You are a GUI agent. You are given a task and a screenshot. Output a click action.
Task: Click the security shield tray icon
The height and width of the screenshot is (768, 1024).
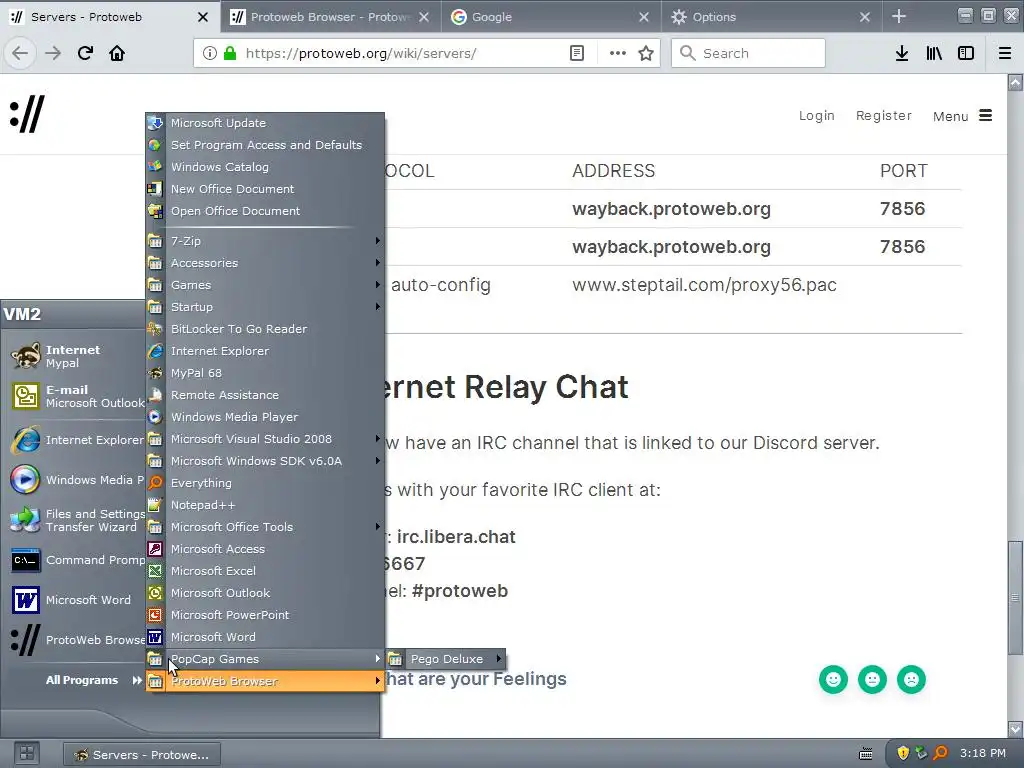click(x=903, y=753)
